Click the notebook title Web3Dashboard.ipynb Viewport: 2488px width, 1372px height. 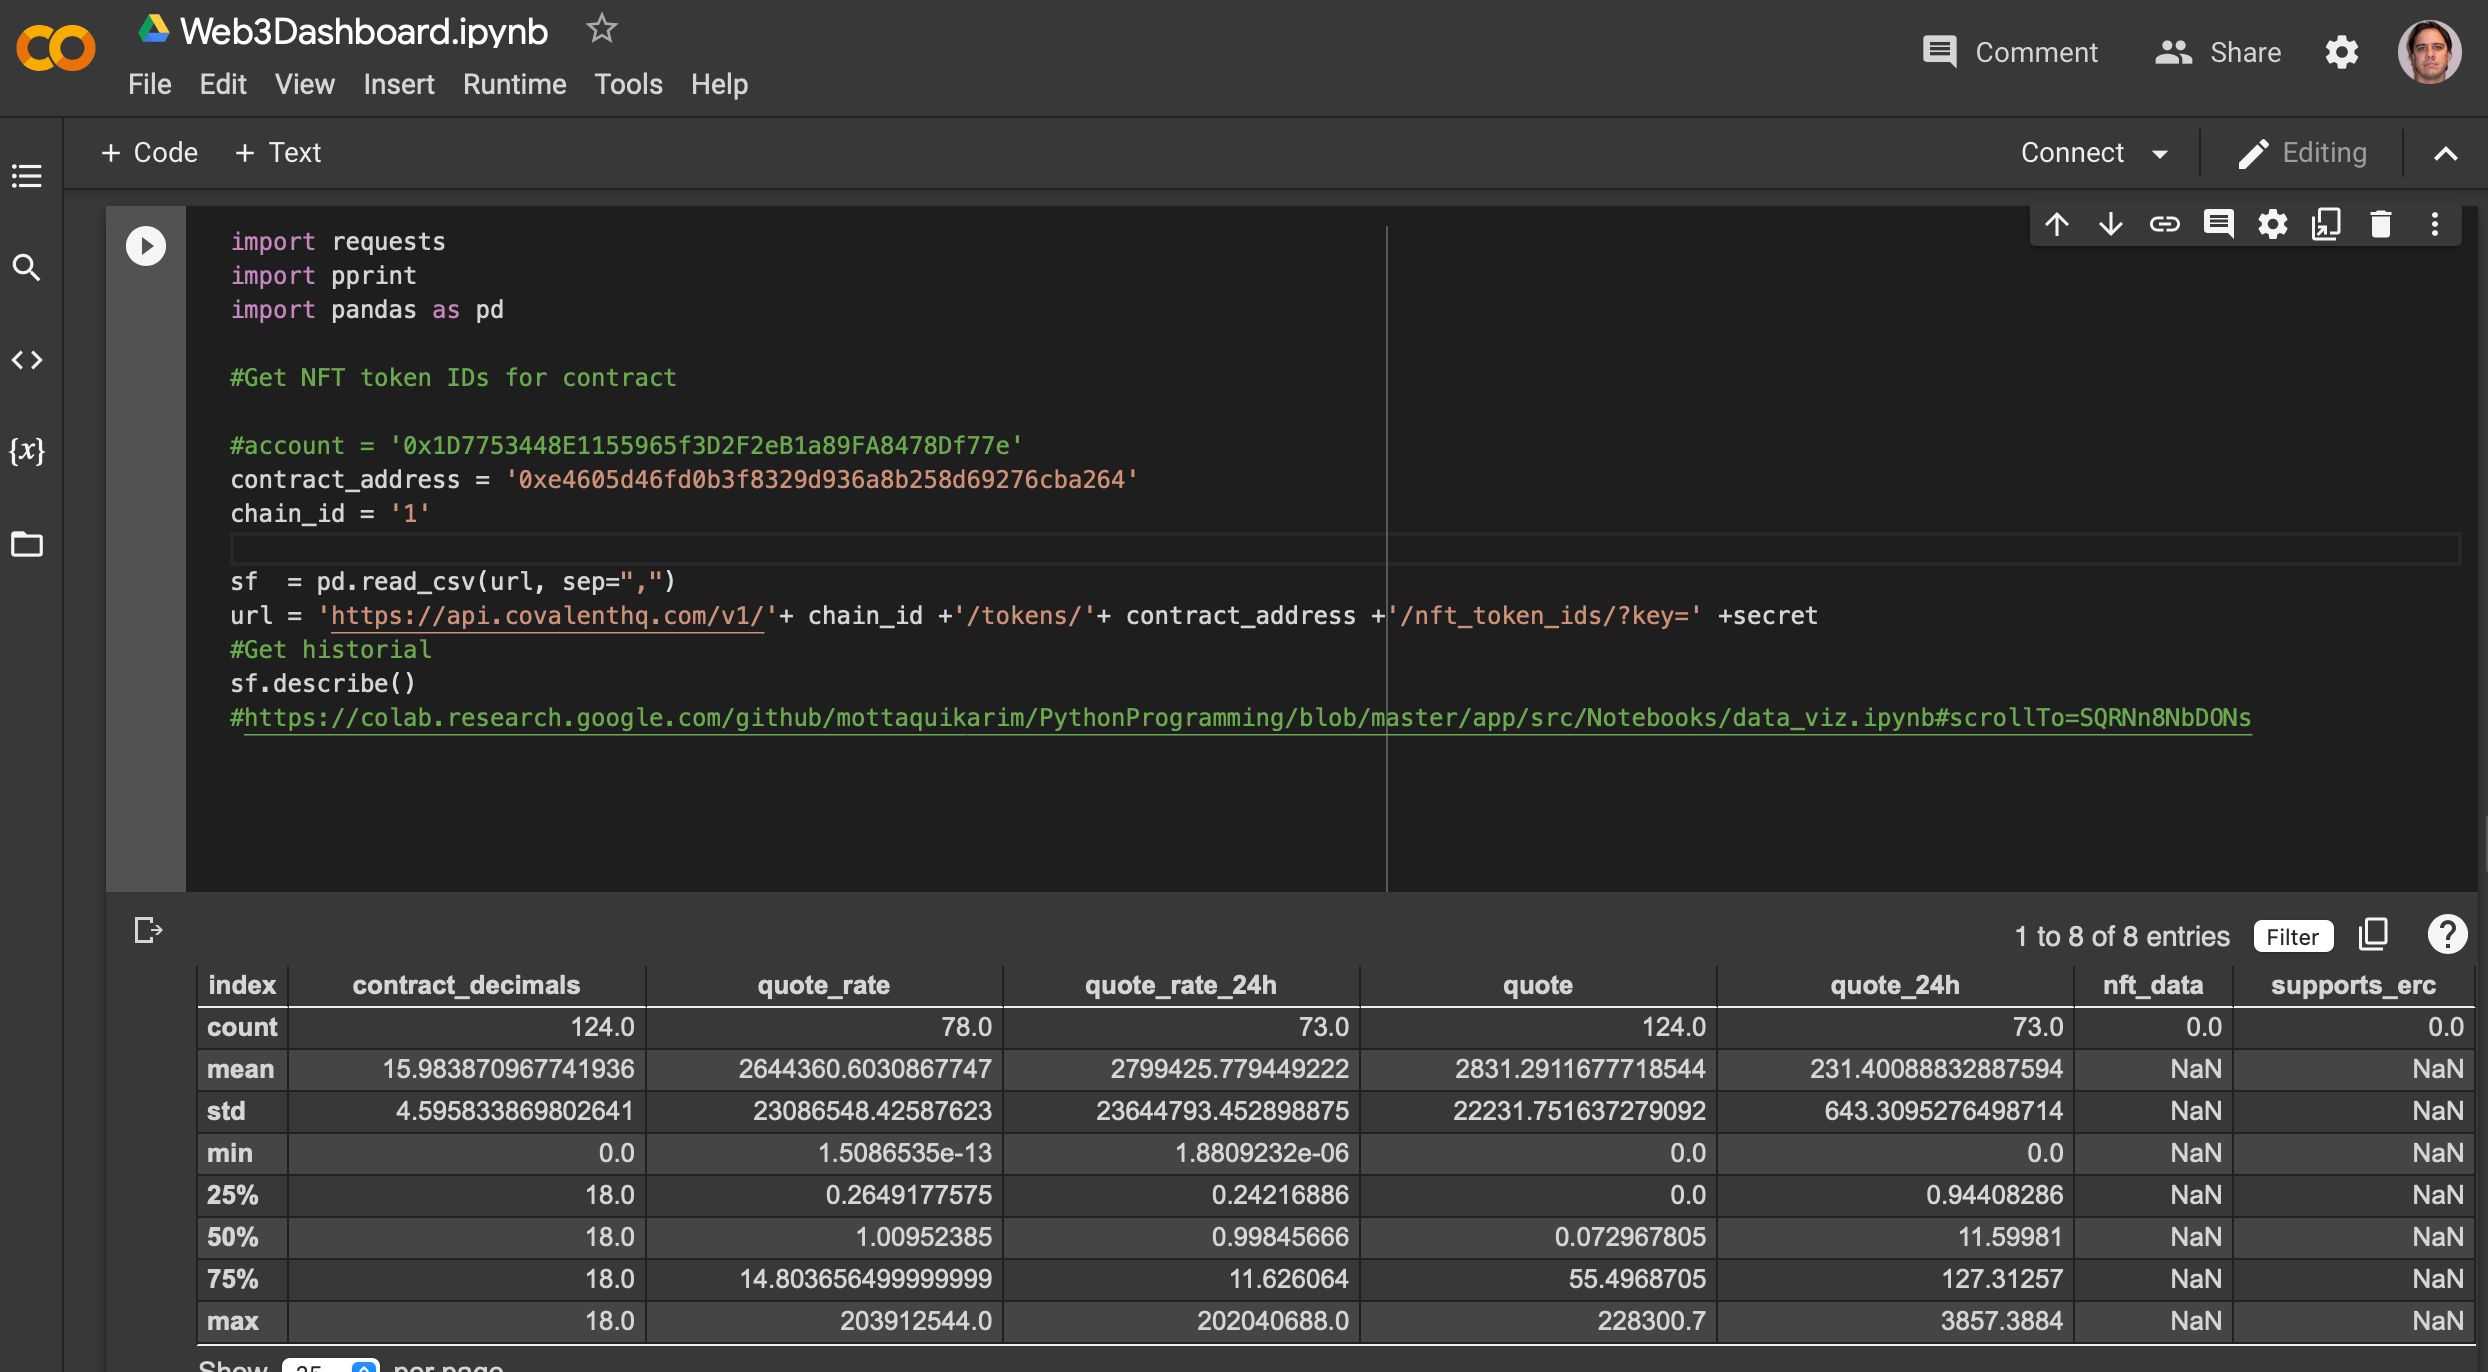click(364, 31)
